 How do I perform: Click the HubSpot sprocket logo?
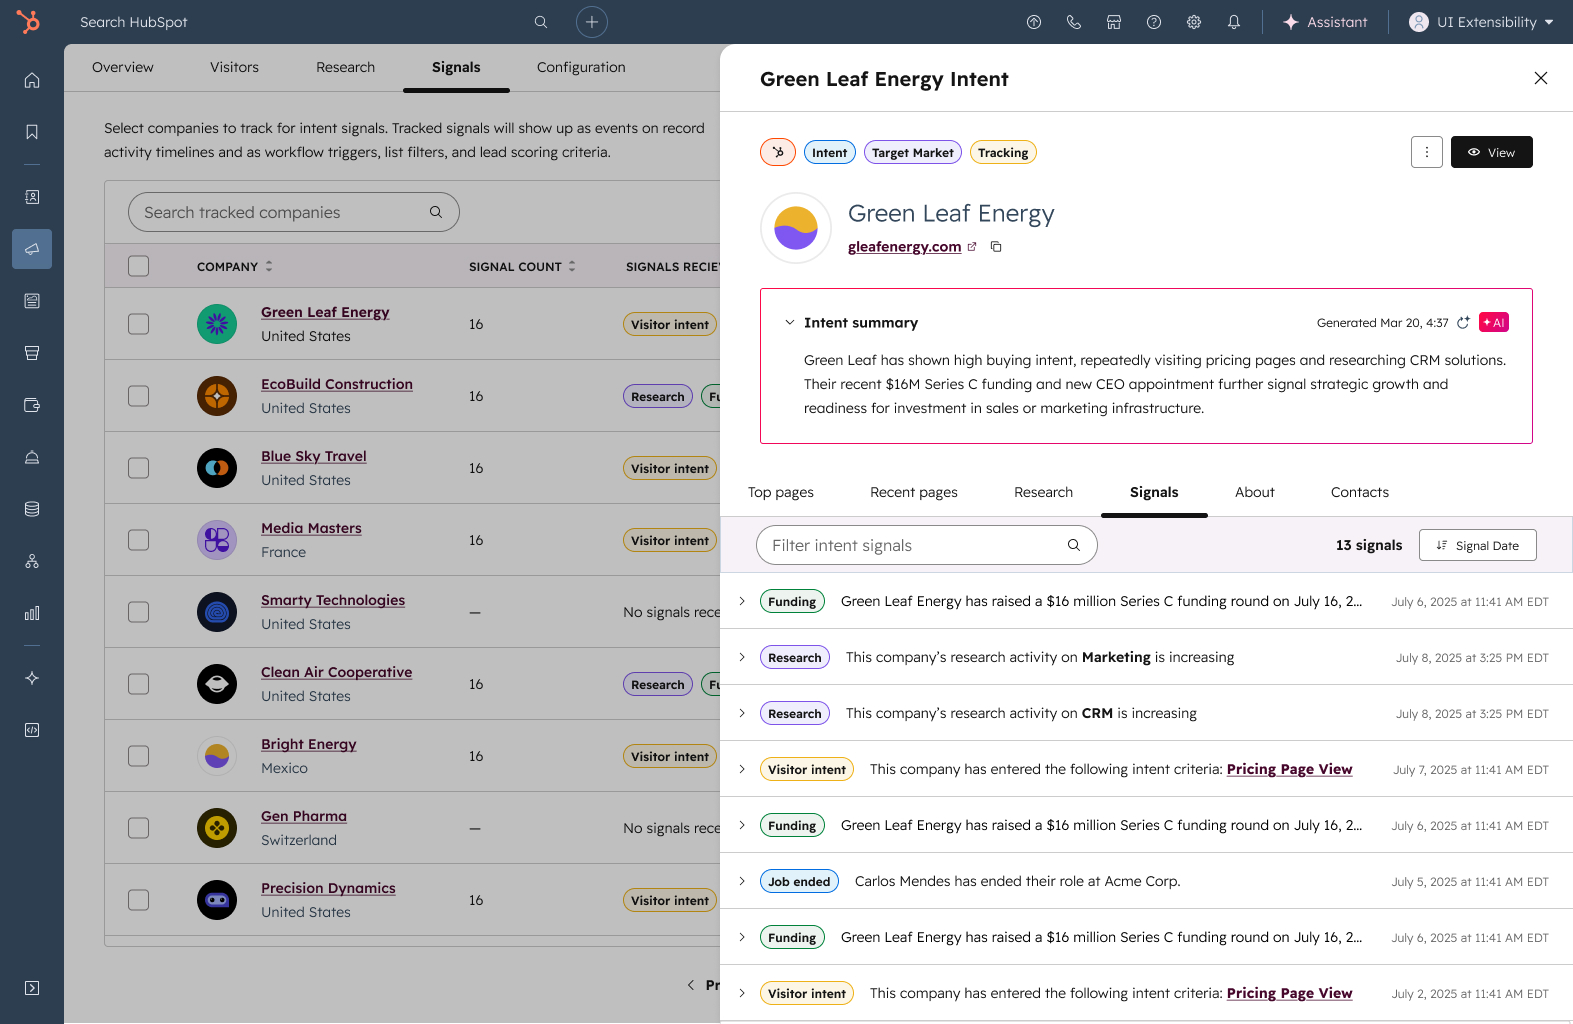tap(29, 21)
